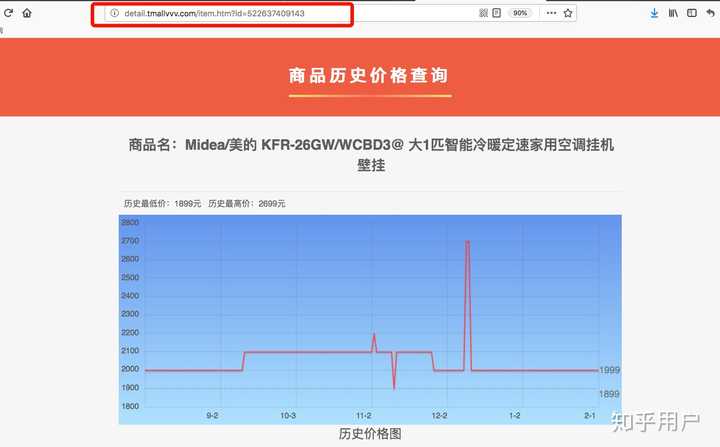This screenshot has height=447, width=720.
Task: Click the 商品历史价格查询 page heading
Action: [x=369, y=75]
